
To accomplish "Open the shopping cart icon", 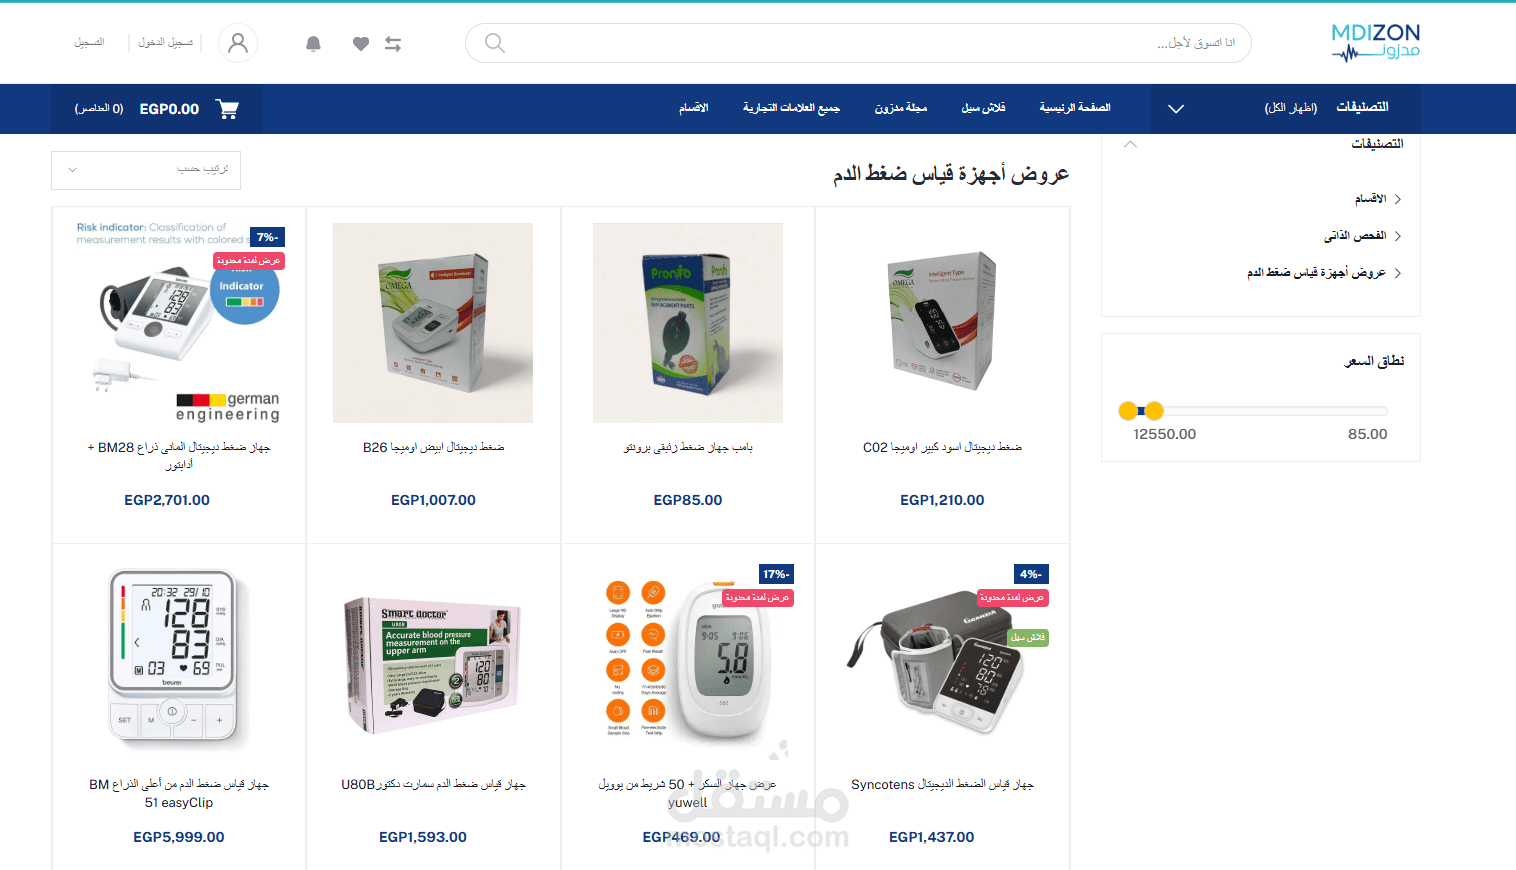I will [228, 109].
